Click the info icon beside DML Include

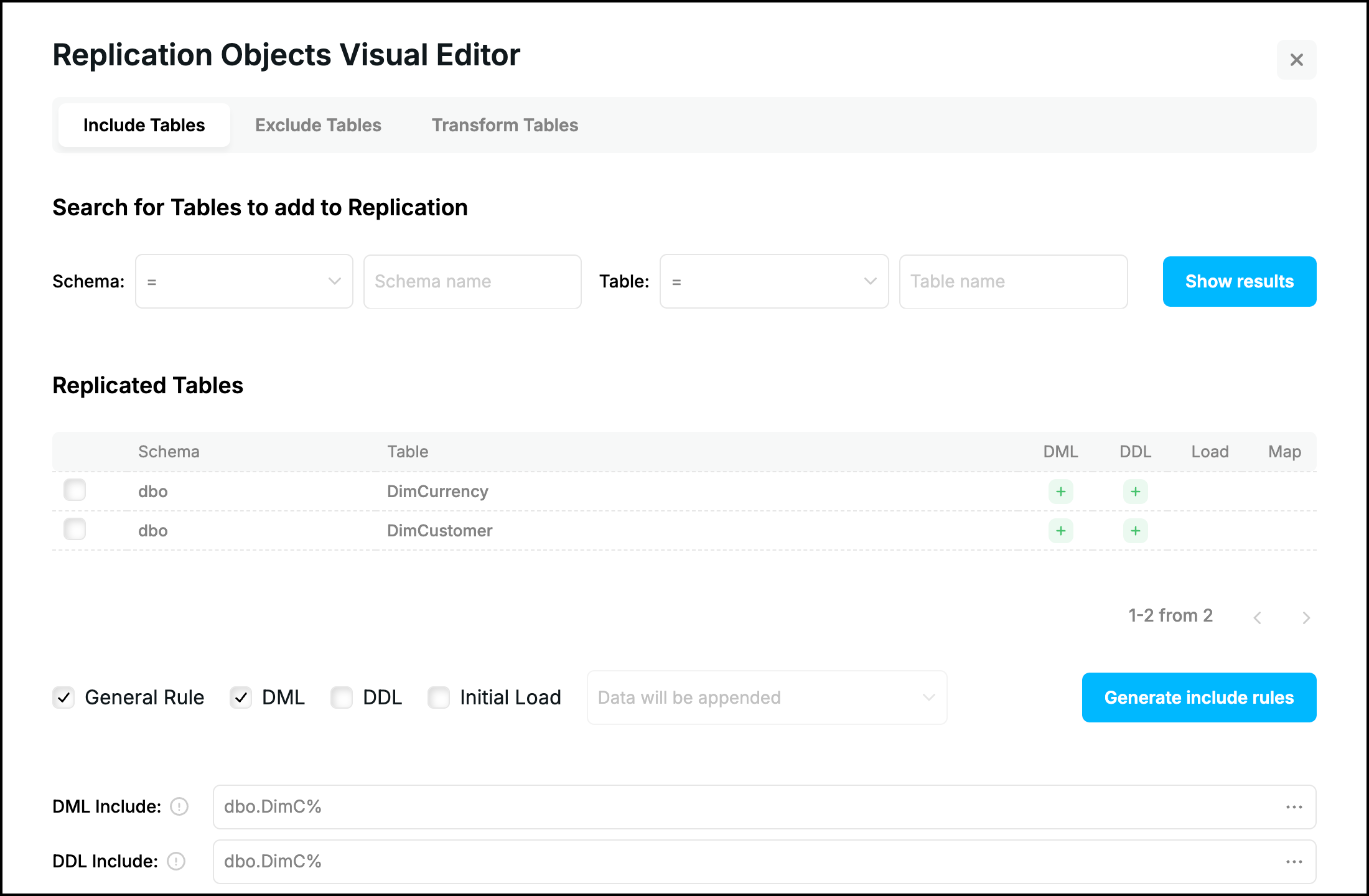(179, 807)
